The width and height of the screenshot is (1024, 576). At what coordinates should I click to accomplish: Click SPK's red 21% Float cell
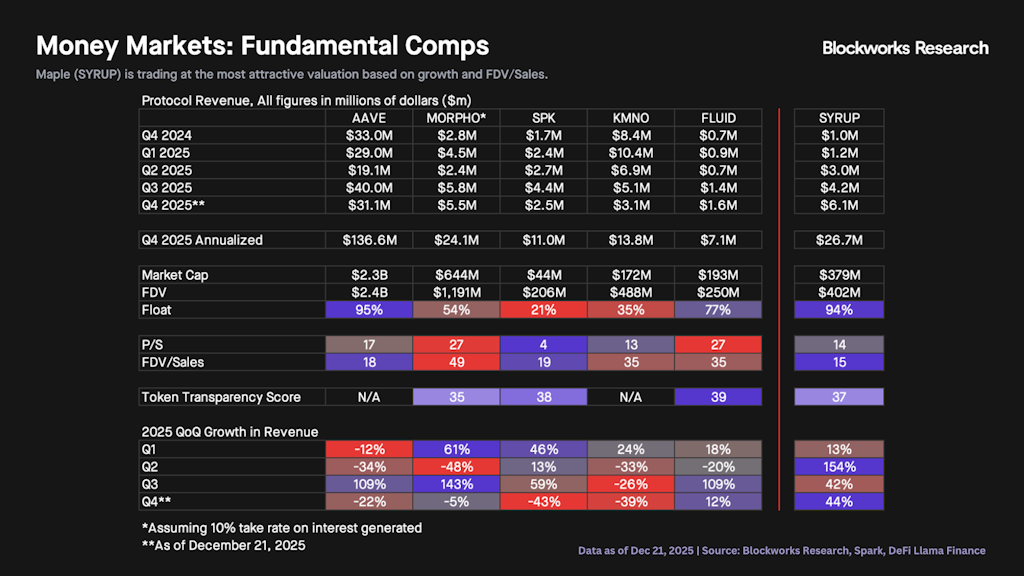[543, 310]
